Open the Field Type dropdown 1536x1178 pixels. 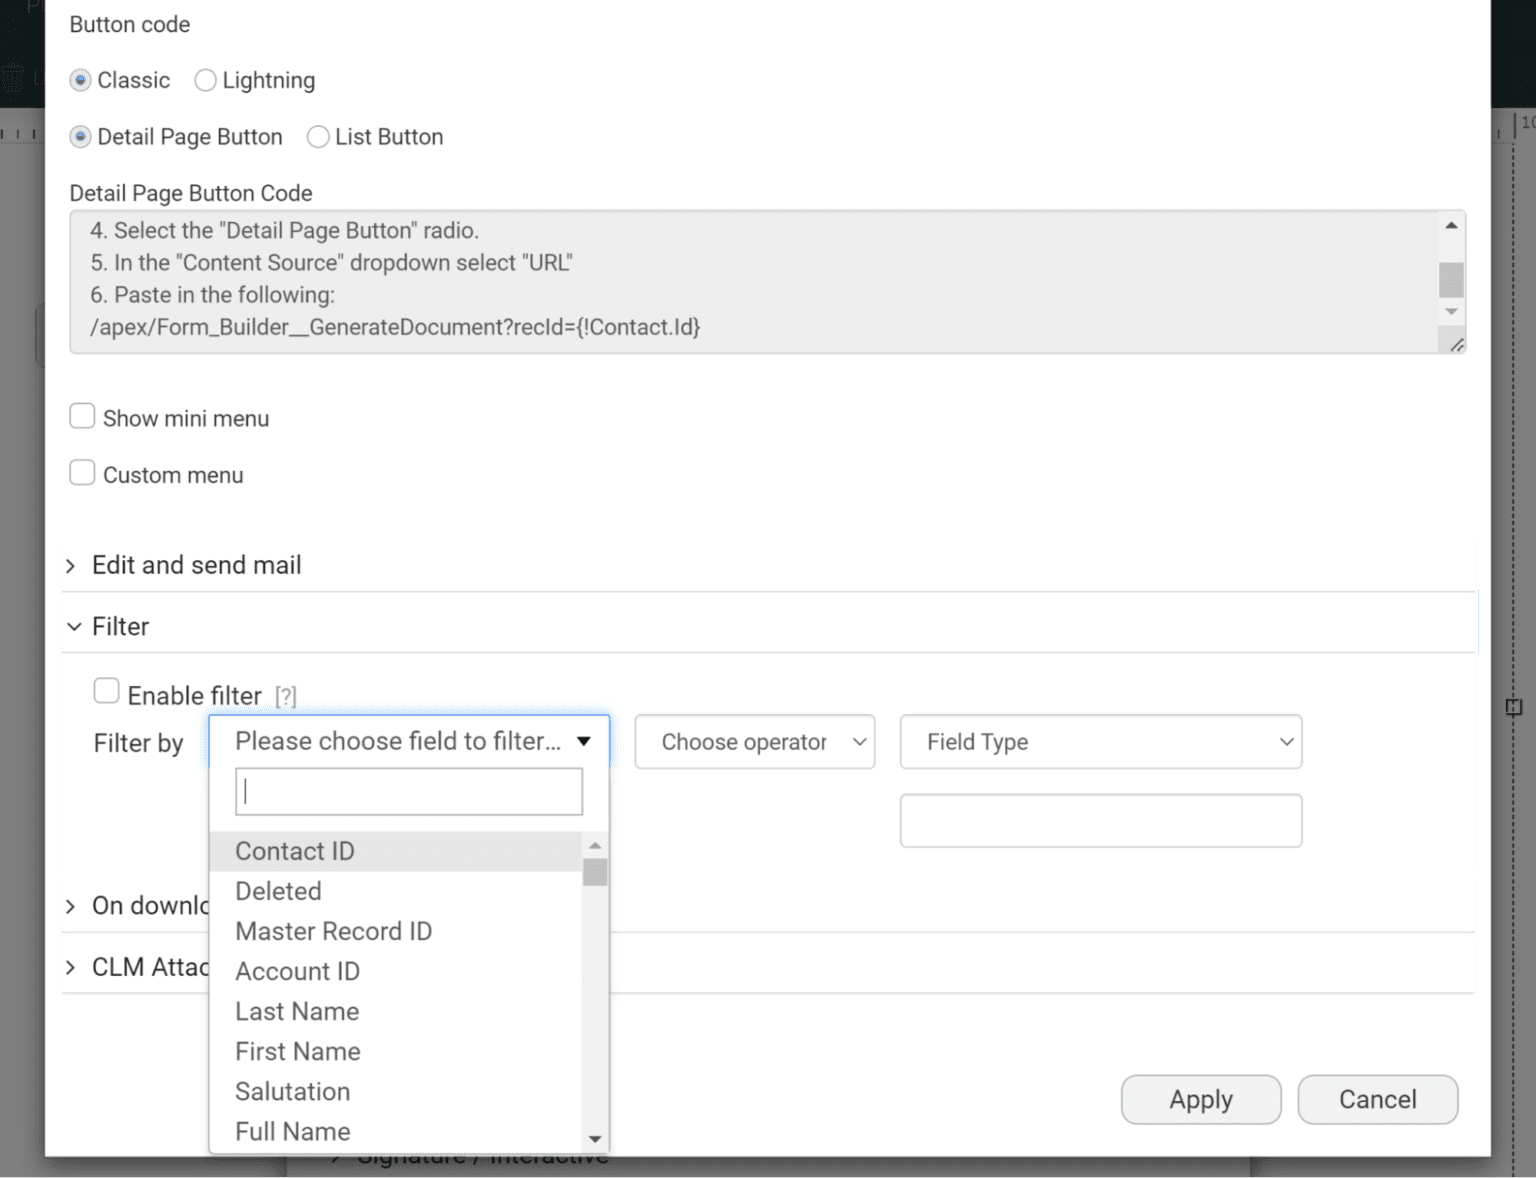click(1101, 742)
